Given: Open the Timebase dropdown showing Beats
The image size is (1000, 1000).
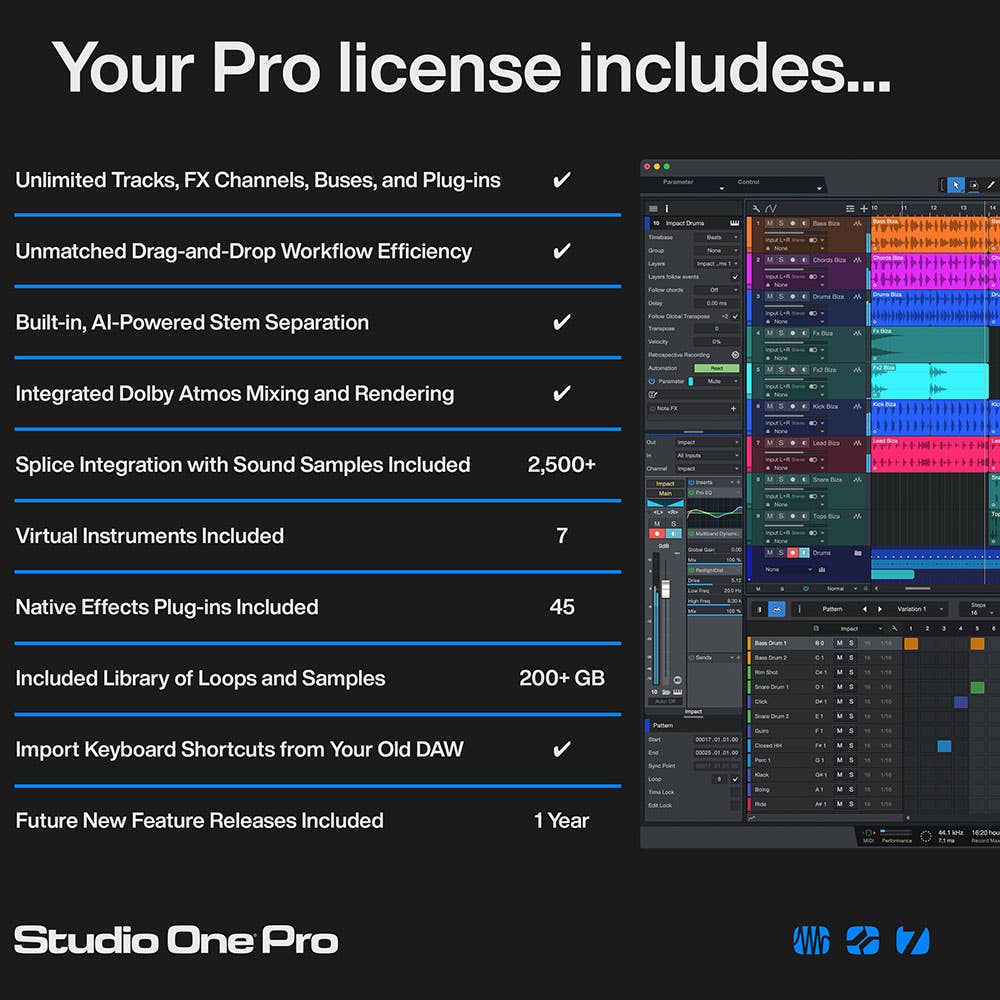Looking at the screenshot, I should 715,237.
